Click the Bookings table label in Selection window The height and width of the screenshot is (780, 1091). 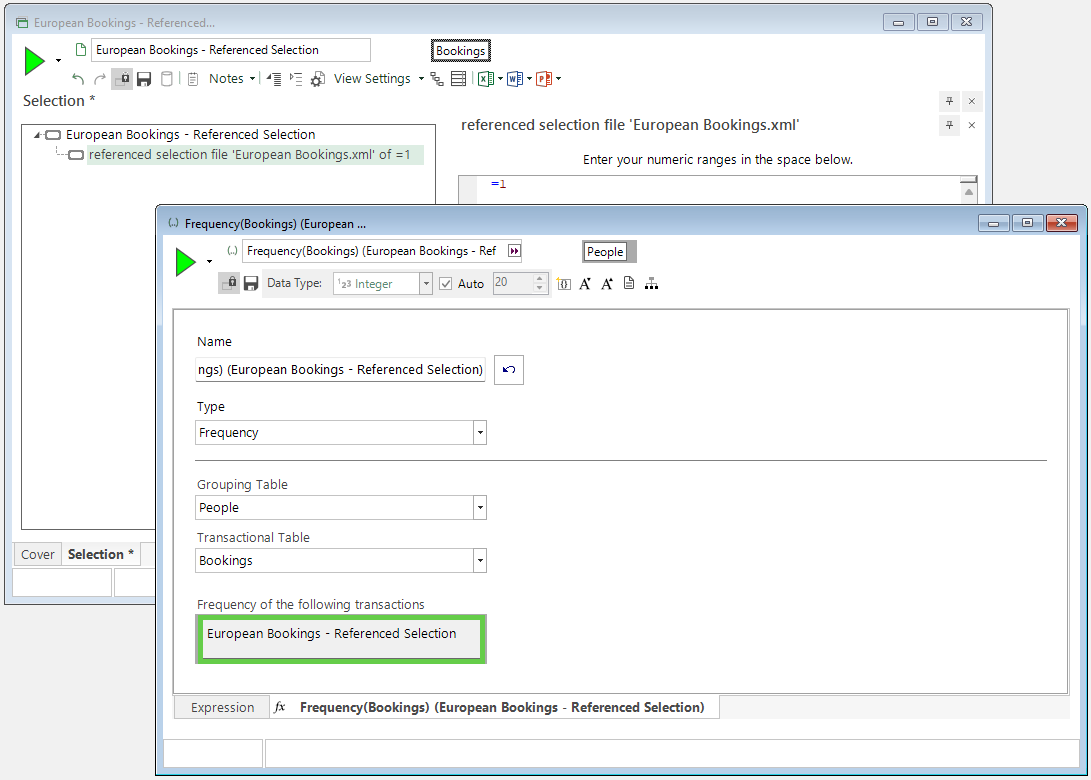pyautogui.click(x=461, y=51)
